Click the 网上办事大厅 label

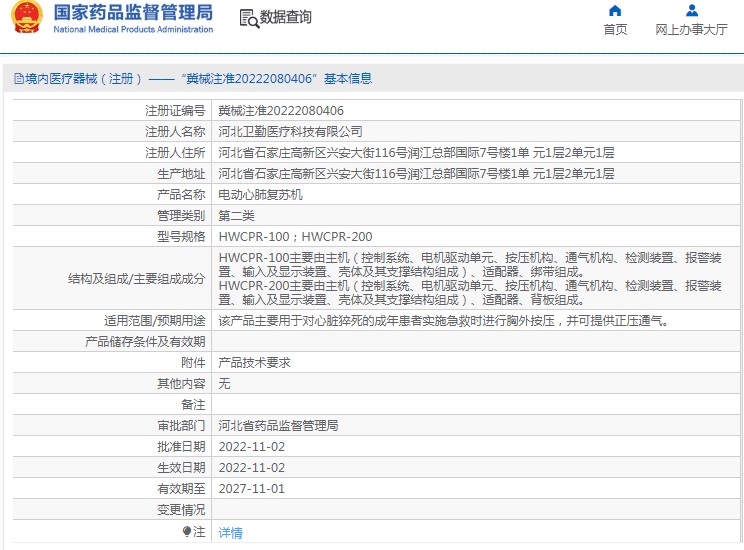coord(691,29)
